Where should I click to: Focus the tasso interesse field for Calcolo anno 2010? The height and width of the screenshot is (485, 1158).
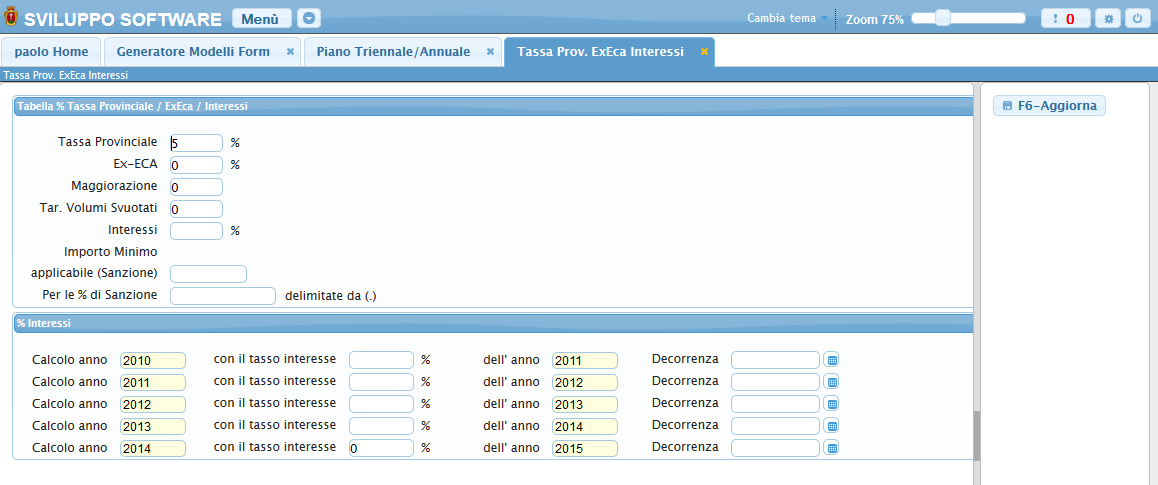(381, 360)
